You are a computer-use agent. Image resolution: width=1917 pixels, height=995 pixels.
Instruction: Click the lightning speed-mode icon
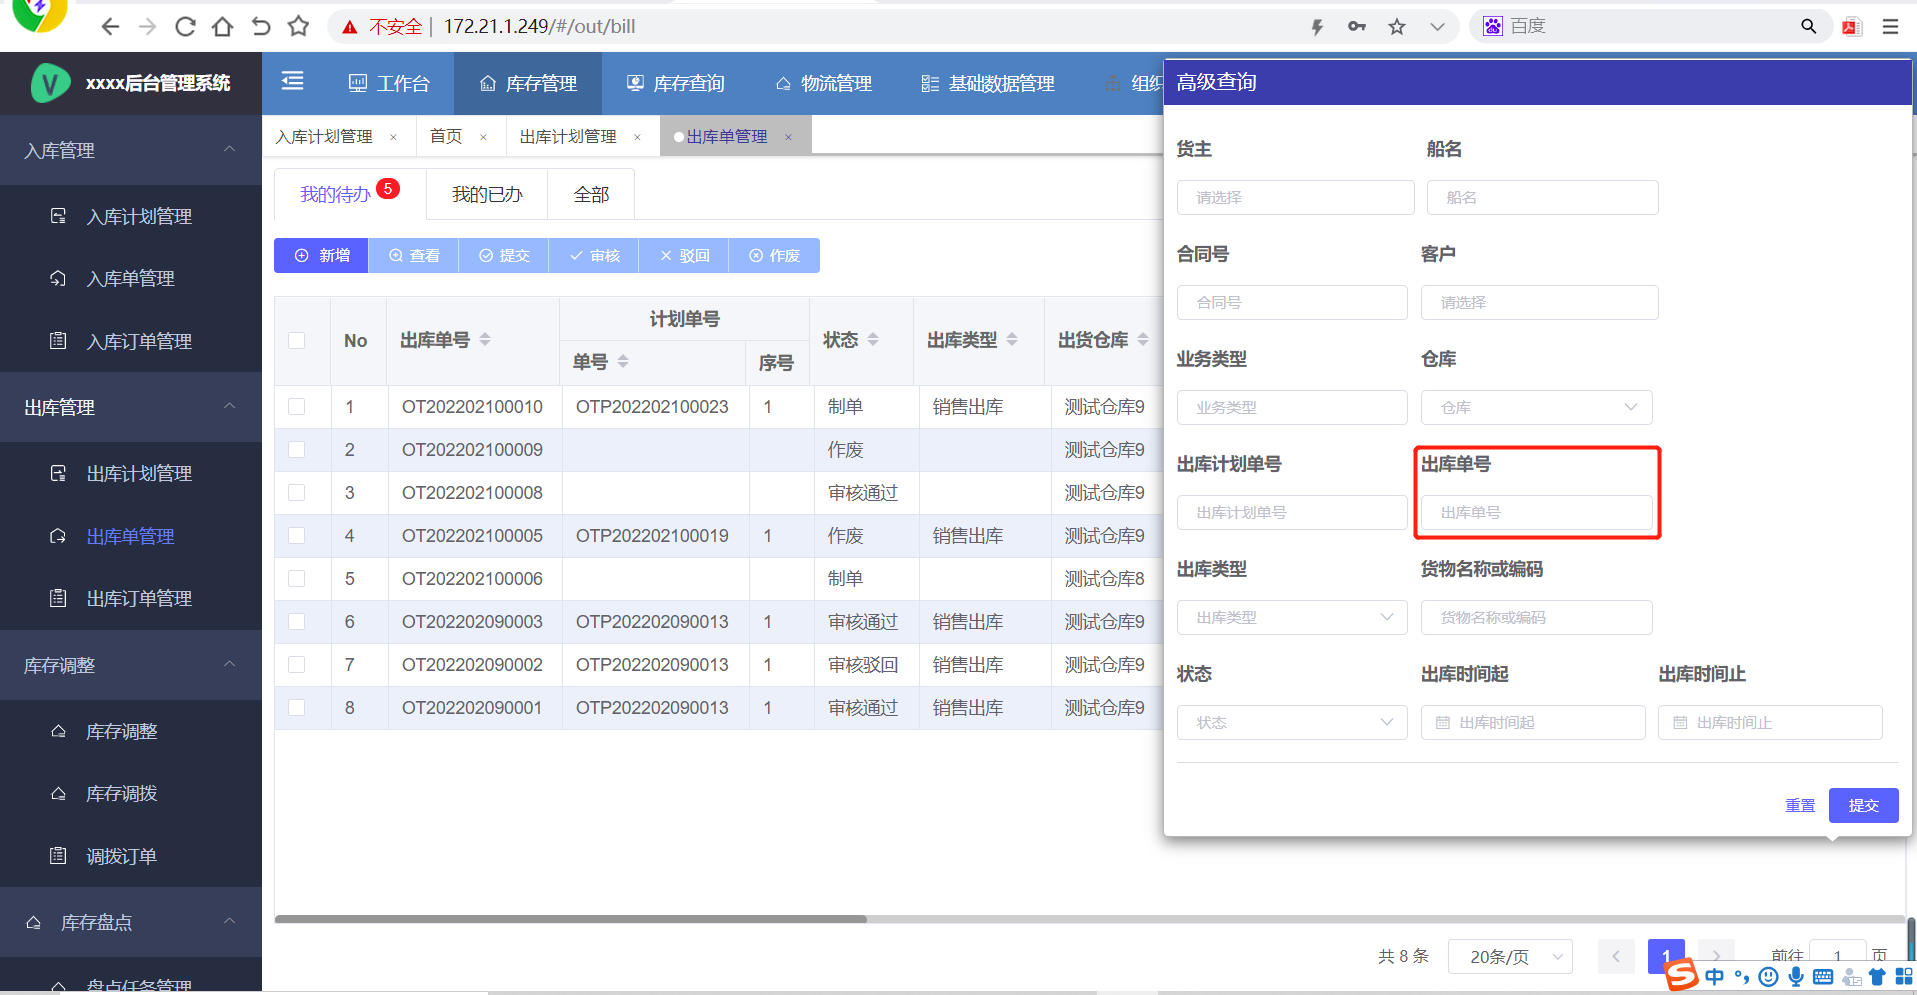1317,27
